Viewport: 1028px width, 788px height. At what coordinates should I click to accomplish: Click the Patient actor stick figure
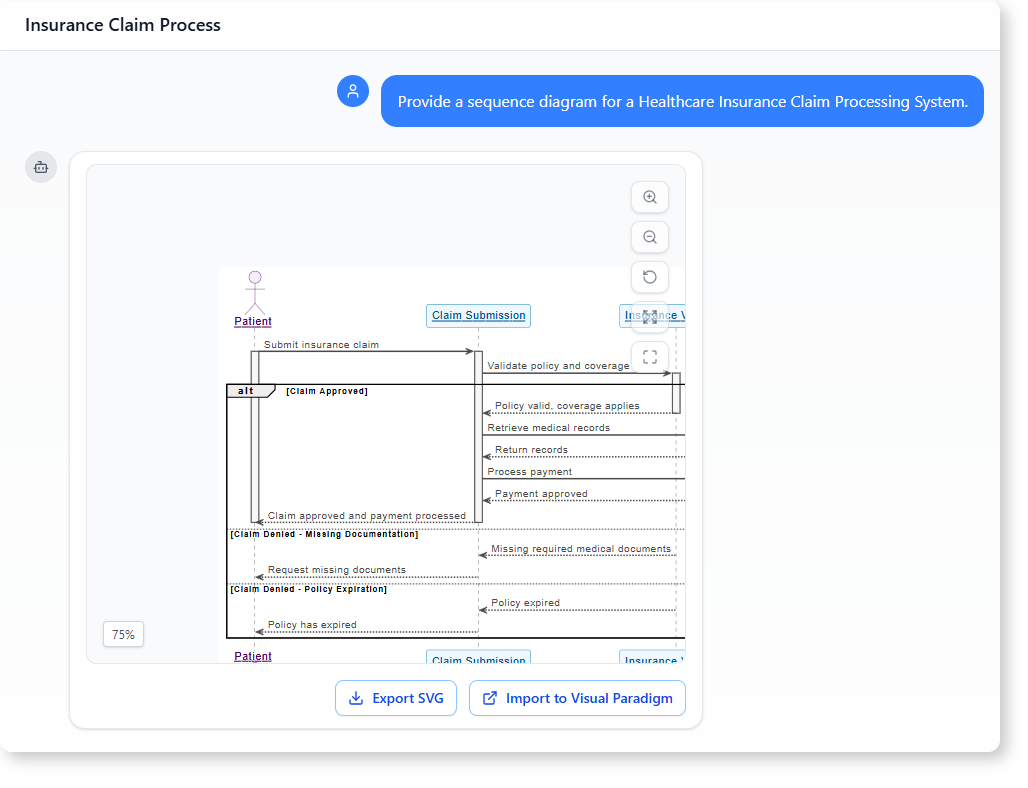tap(254, 291)
